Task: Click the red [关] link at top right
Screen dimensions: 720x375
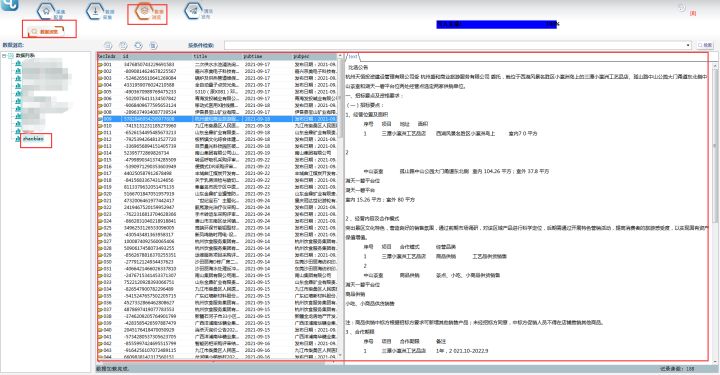Action: click(693, 13)
